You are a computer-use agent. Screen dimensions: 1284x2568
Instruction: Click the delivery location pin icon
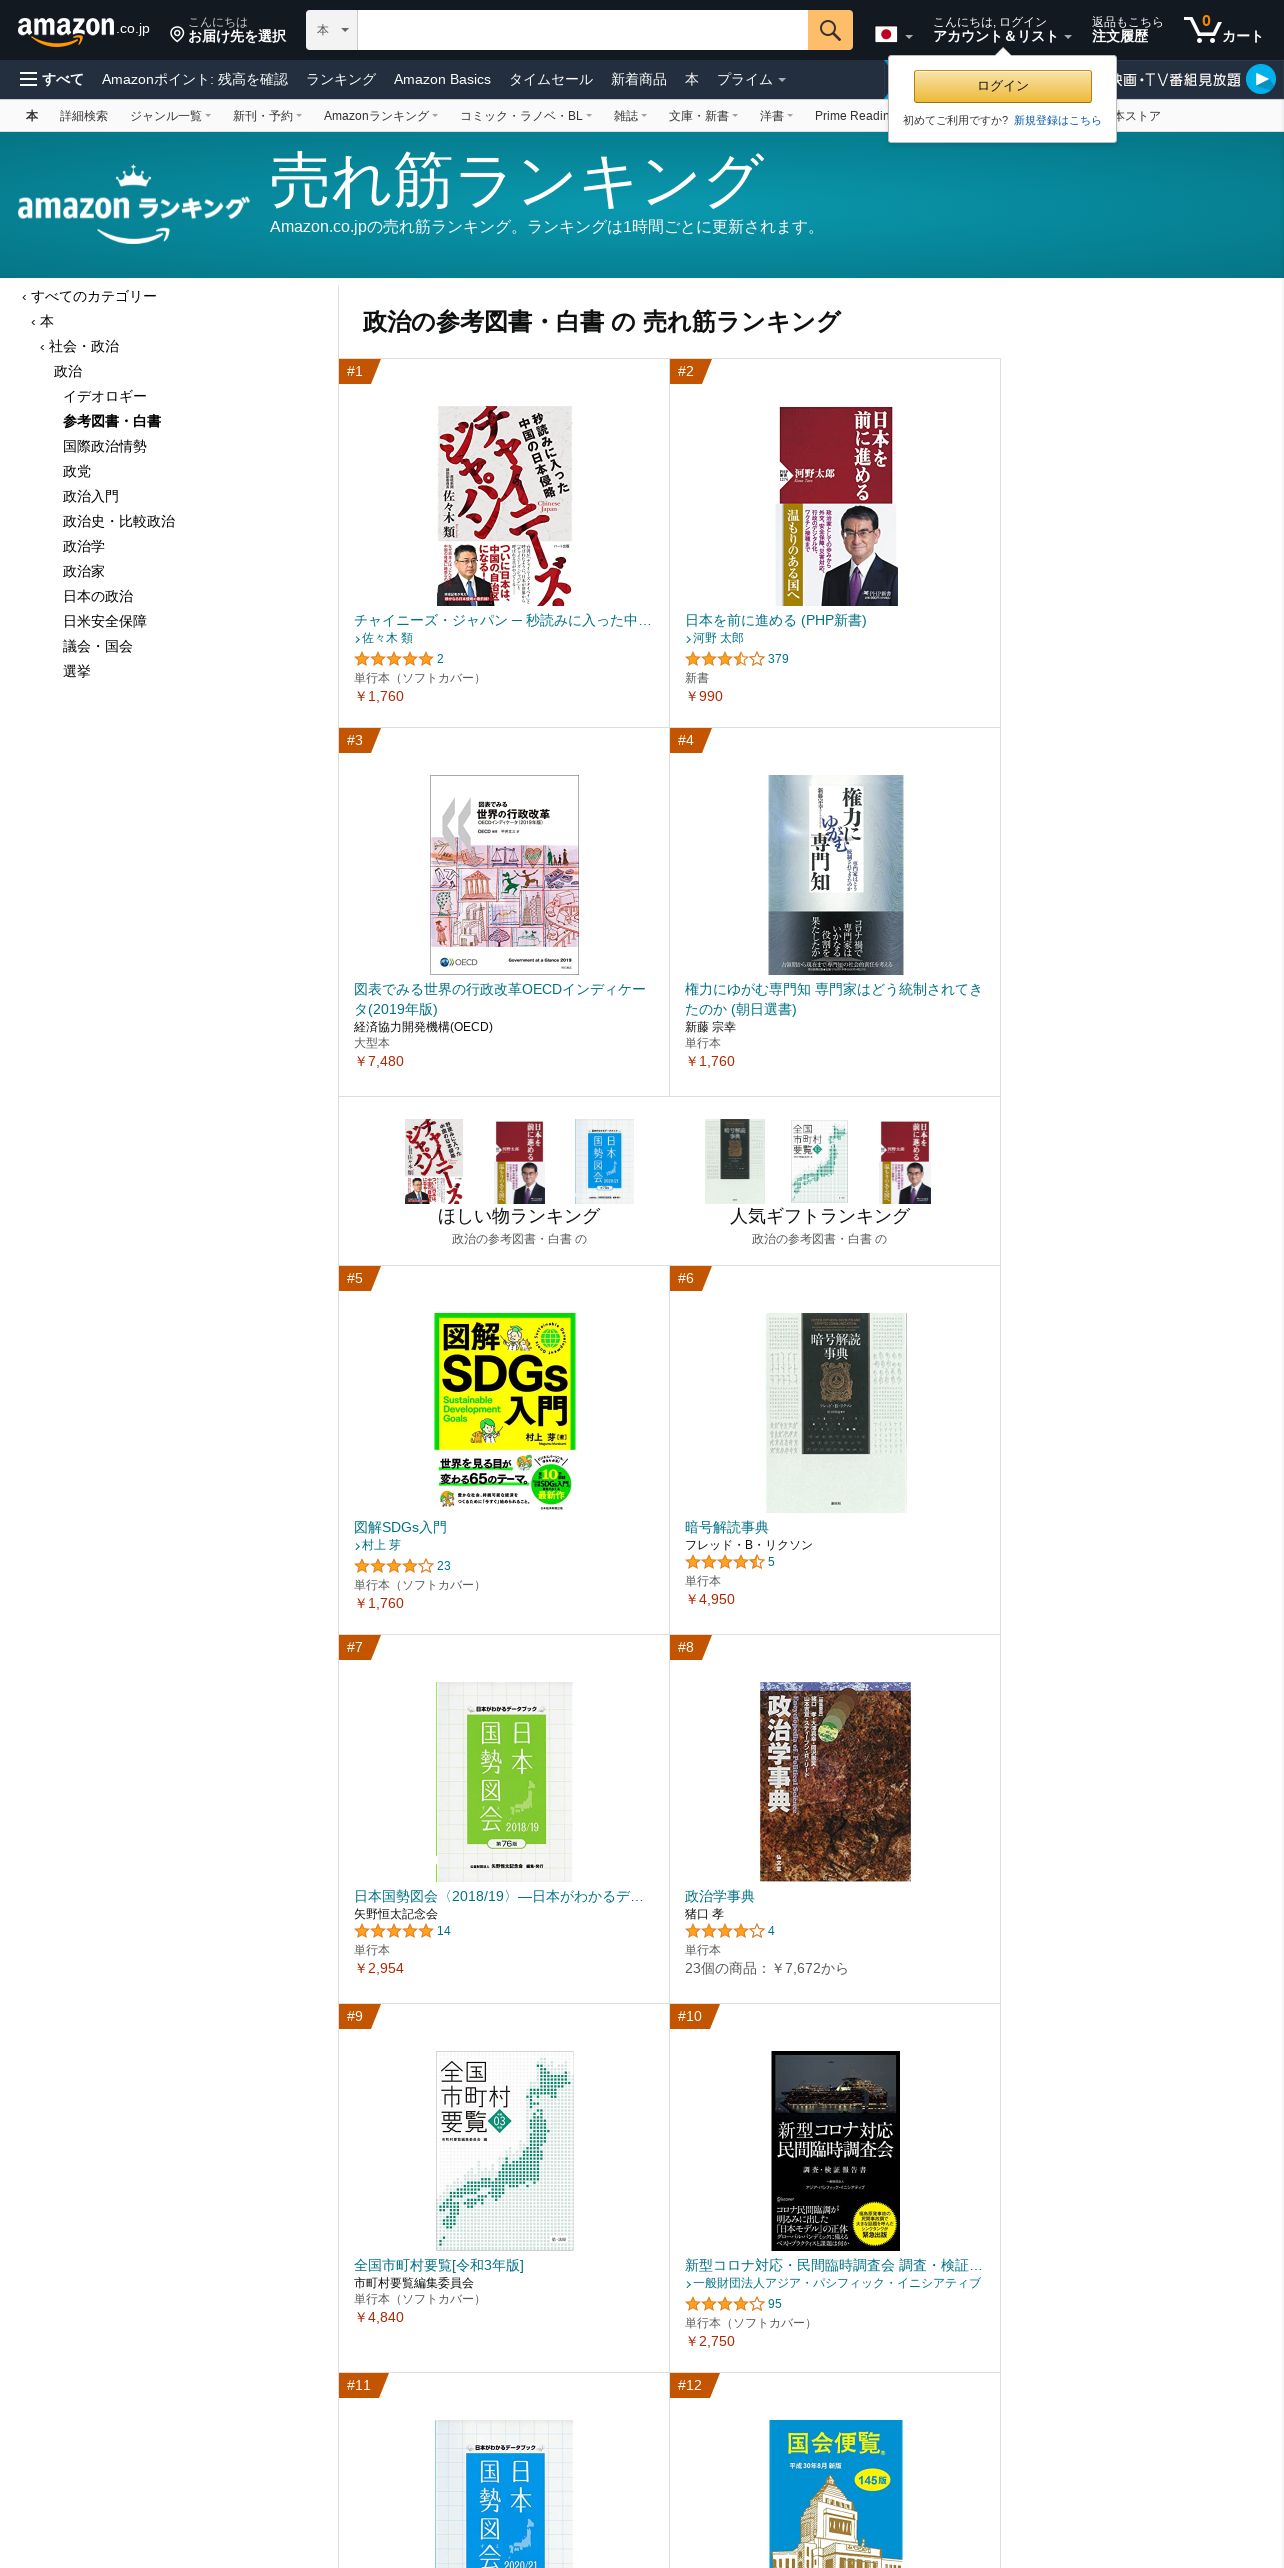177,35
